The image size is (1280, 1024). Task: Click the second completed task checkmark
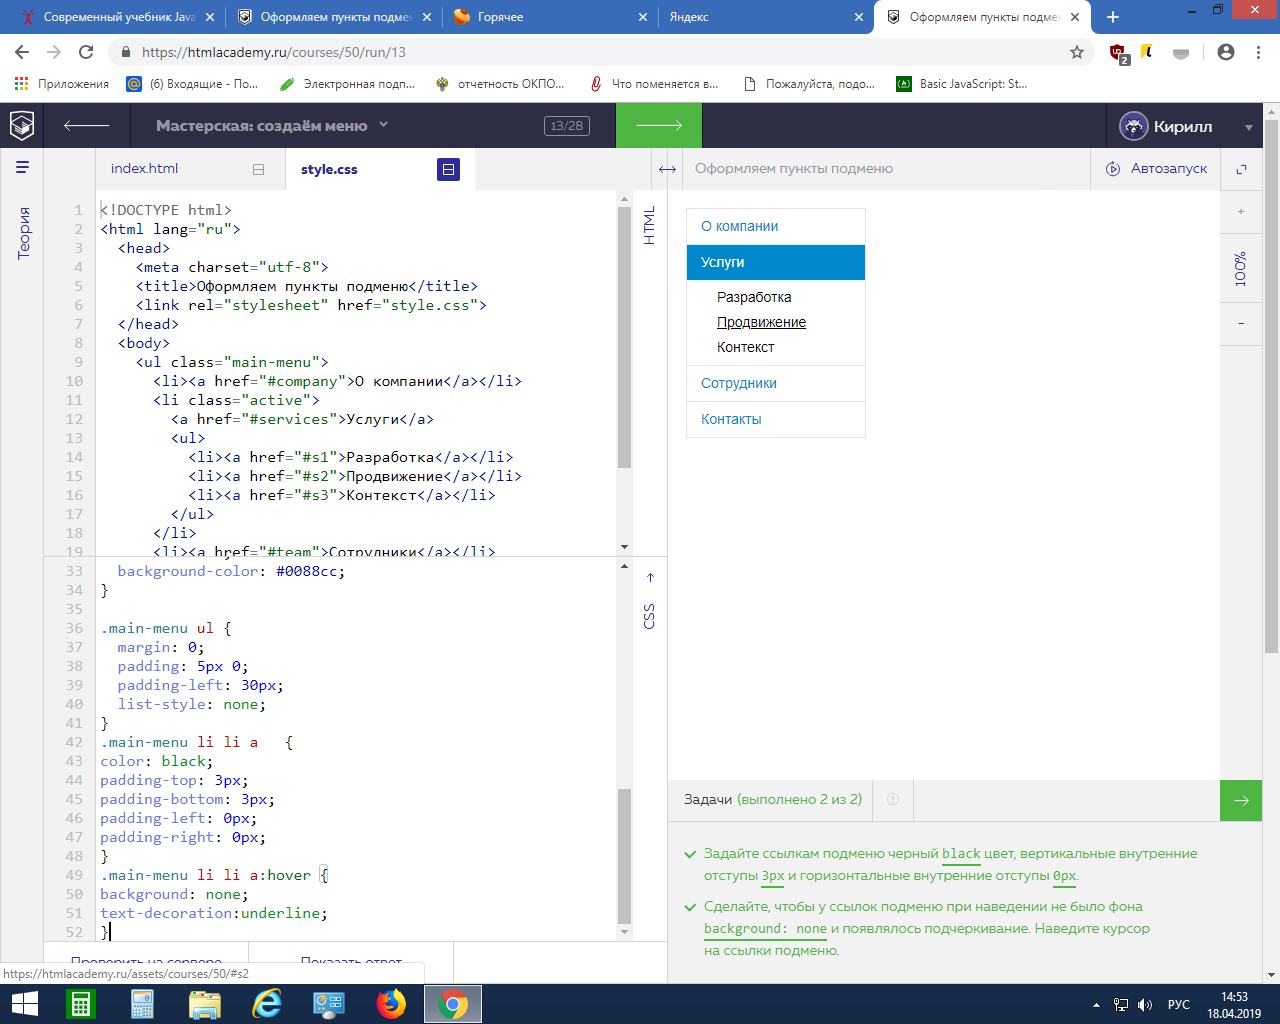pos(690,908)
